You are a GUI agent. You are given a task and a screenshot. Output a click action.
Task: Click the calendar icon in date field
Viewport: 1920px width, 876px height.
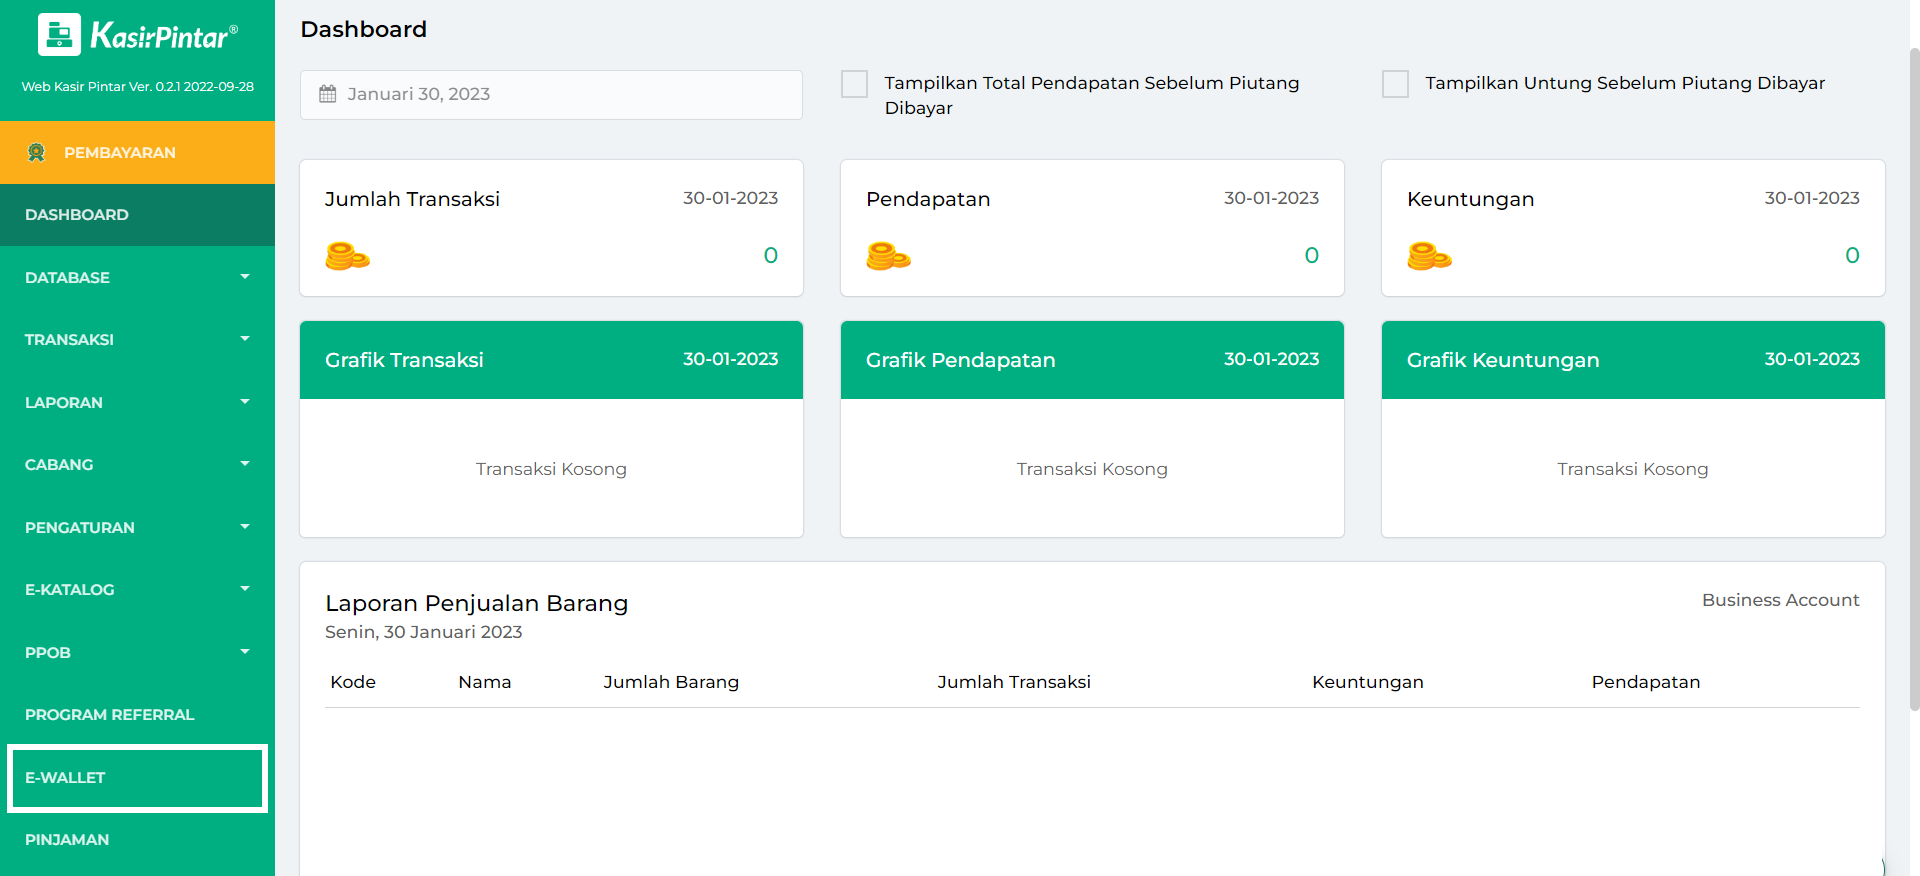327,94
